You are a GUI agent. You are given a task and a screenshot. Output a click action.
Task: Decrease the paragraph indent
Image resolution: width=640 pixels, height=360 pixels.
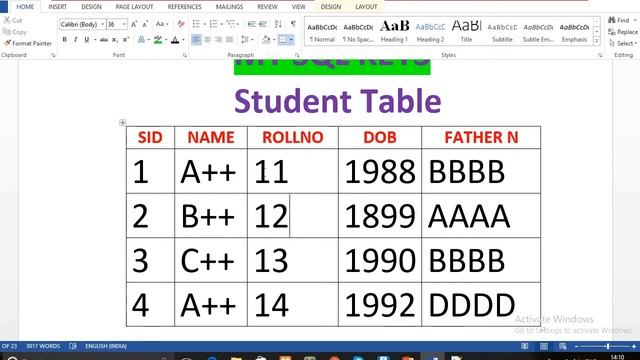pos(251,24)
